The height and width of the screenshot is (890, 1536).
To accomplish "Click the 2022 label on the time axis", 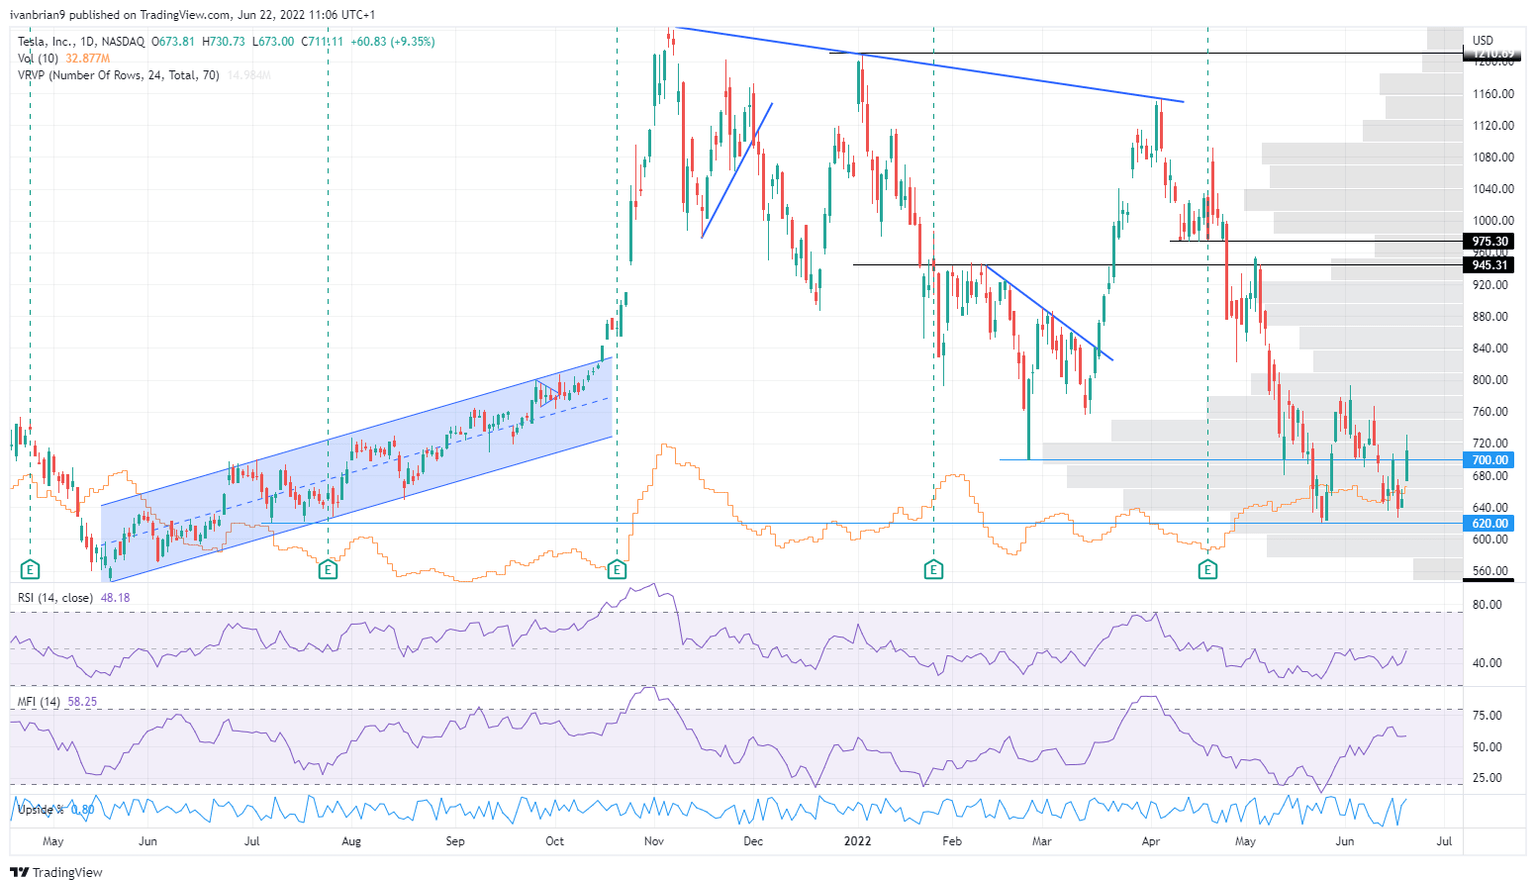I will point(855,843).
